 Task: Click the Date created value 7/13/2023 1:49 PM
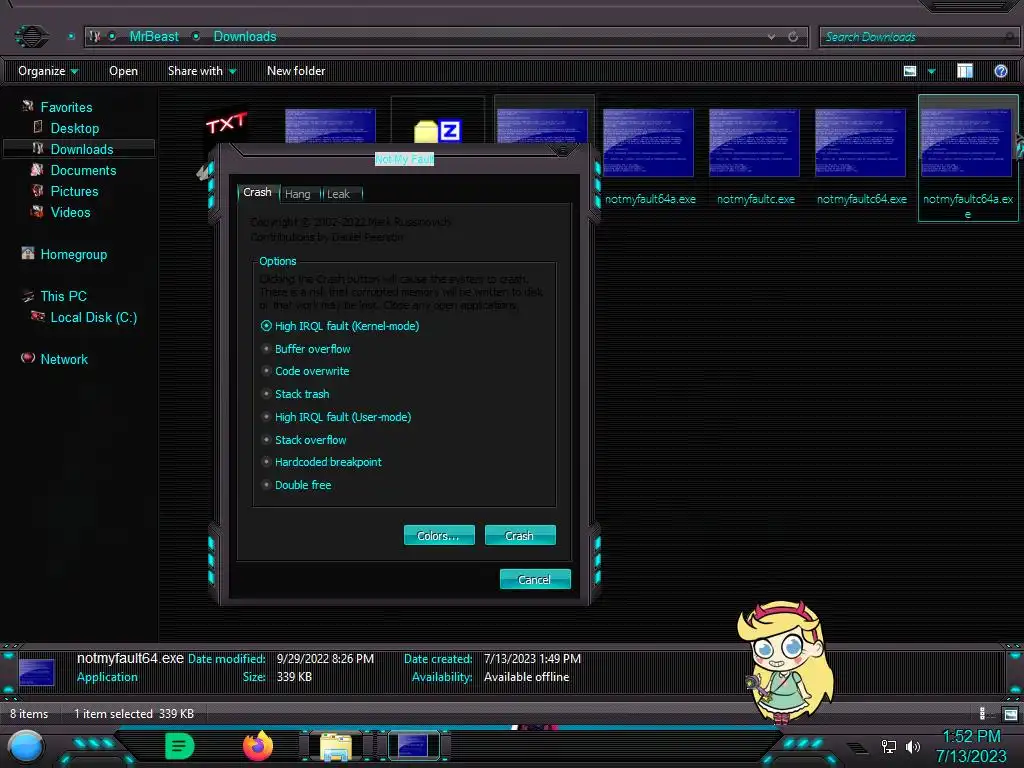click(x=532, y=658)
